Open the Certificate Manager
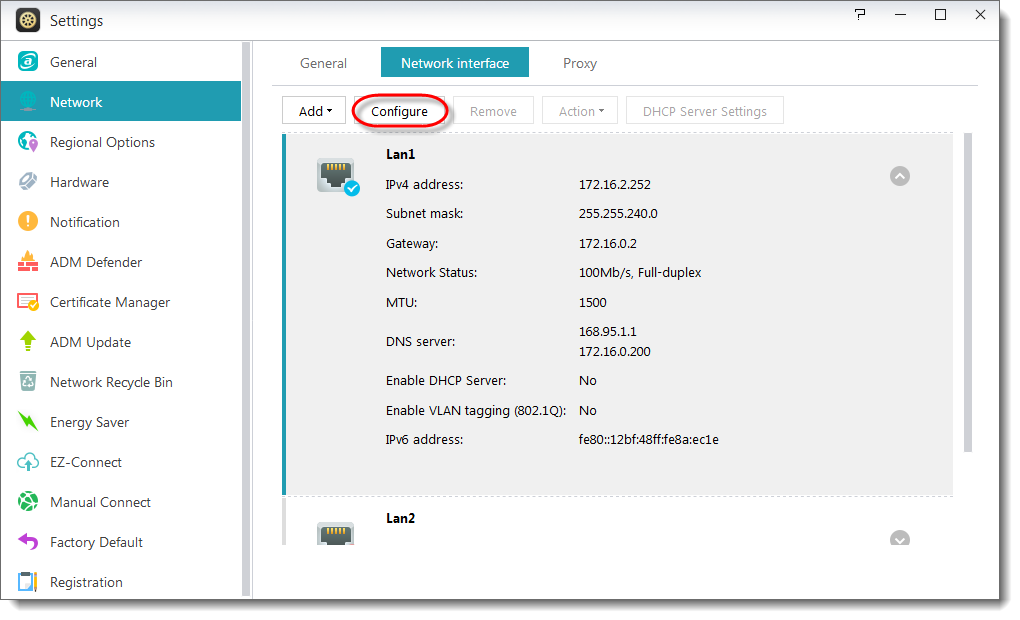Viewport: 1020px width, 620px height. point(27,302)
